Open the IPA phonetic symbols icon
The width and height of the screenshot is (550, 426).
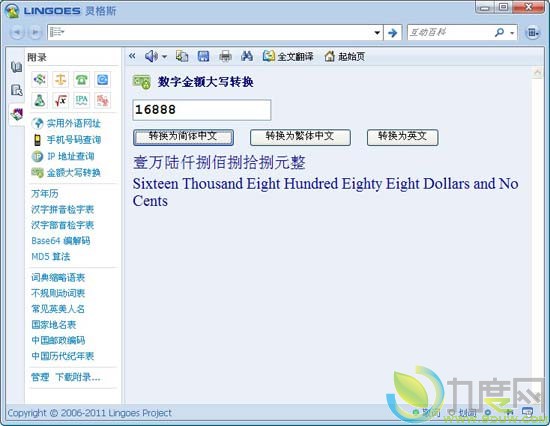(81, 100)
